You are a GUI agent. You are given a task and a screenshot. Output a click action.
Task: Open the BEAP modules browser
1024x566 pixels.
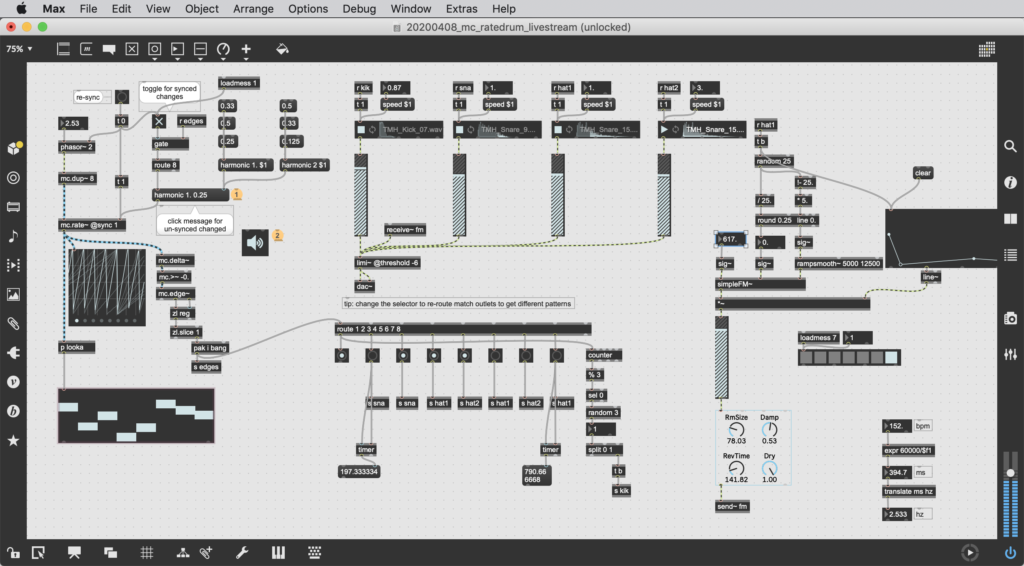coord(13,411)
